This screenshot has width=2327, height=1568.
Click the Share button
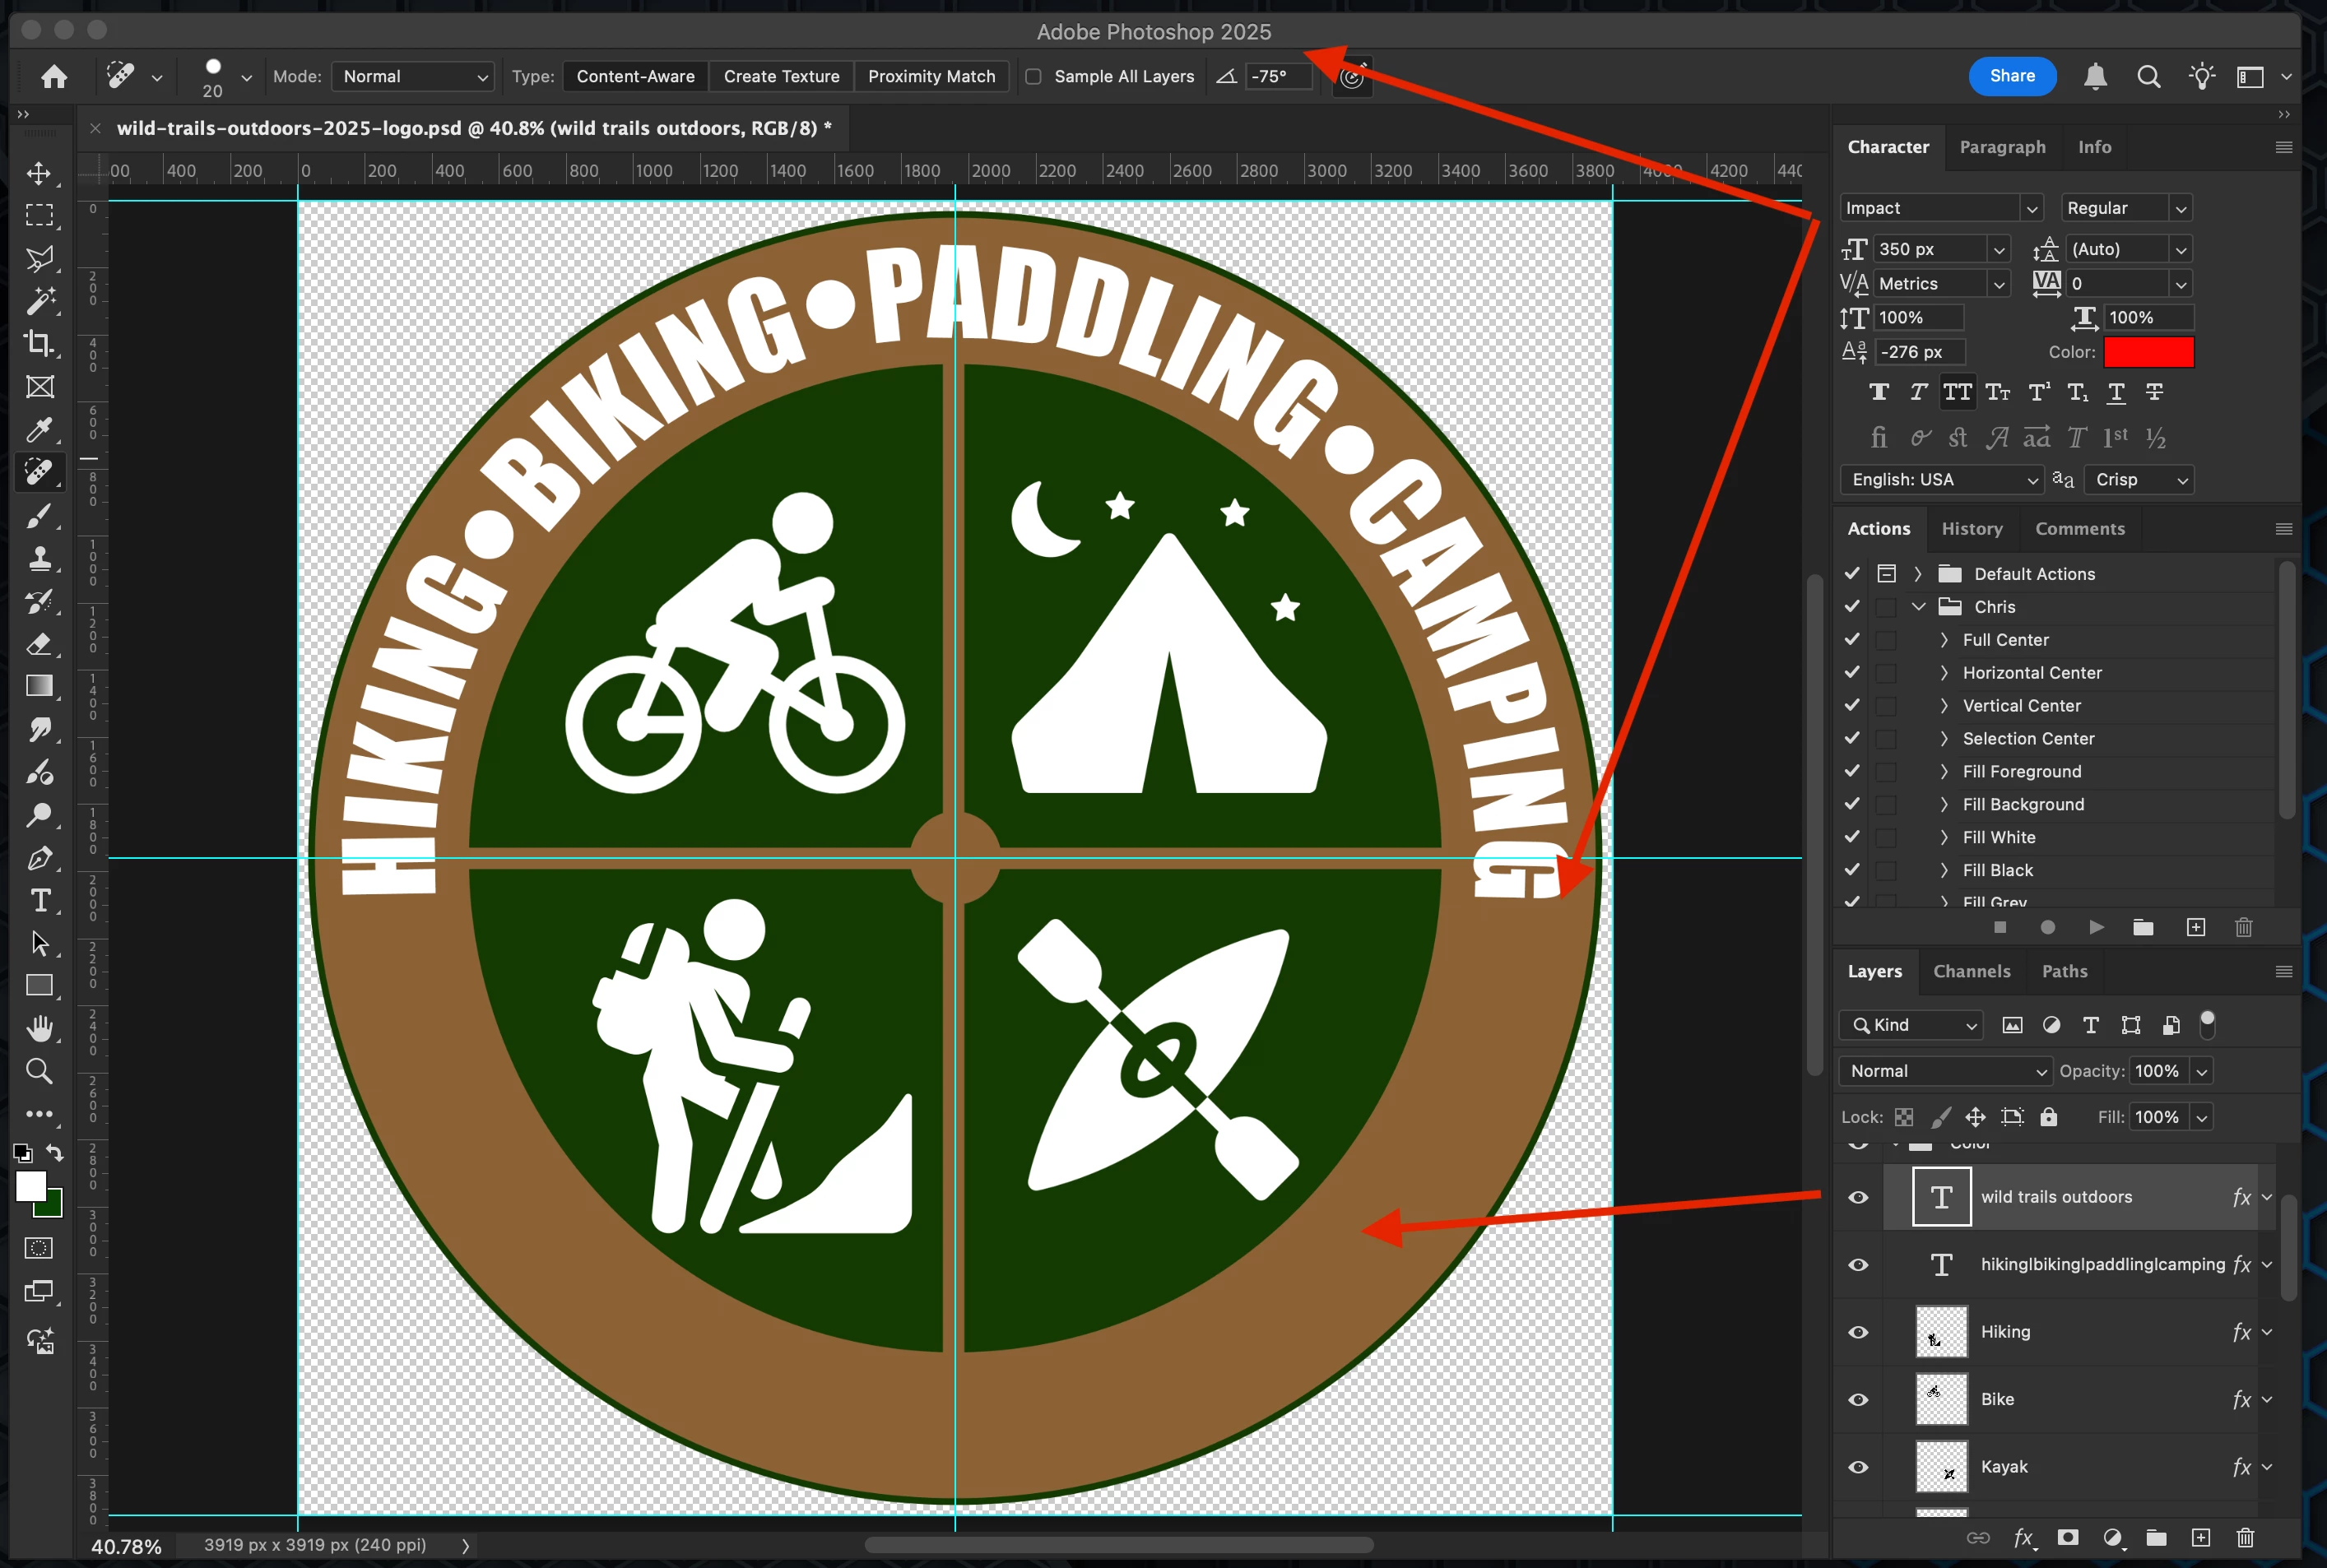(x=2011, y=76)
